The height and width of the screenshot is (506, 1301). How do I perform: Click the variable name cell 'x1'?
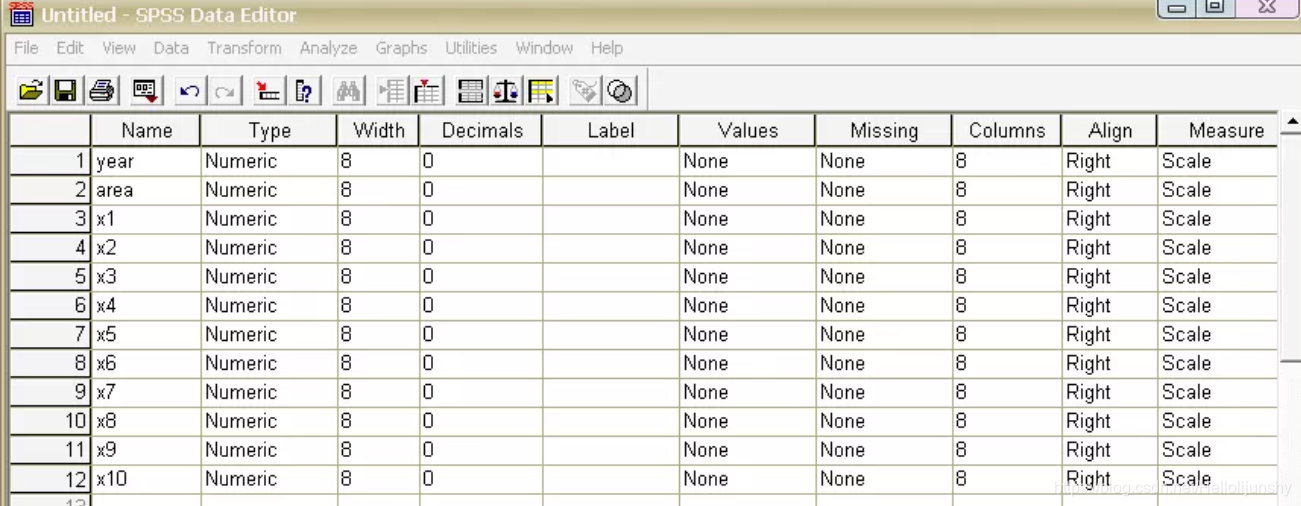tap(146, 219)
